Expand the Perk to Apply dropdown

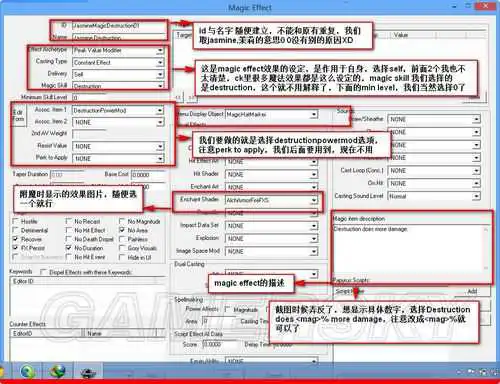118,159
